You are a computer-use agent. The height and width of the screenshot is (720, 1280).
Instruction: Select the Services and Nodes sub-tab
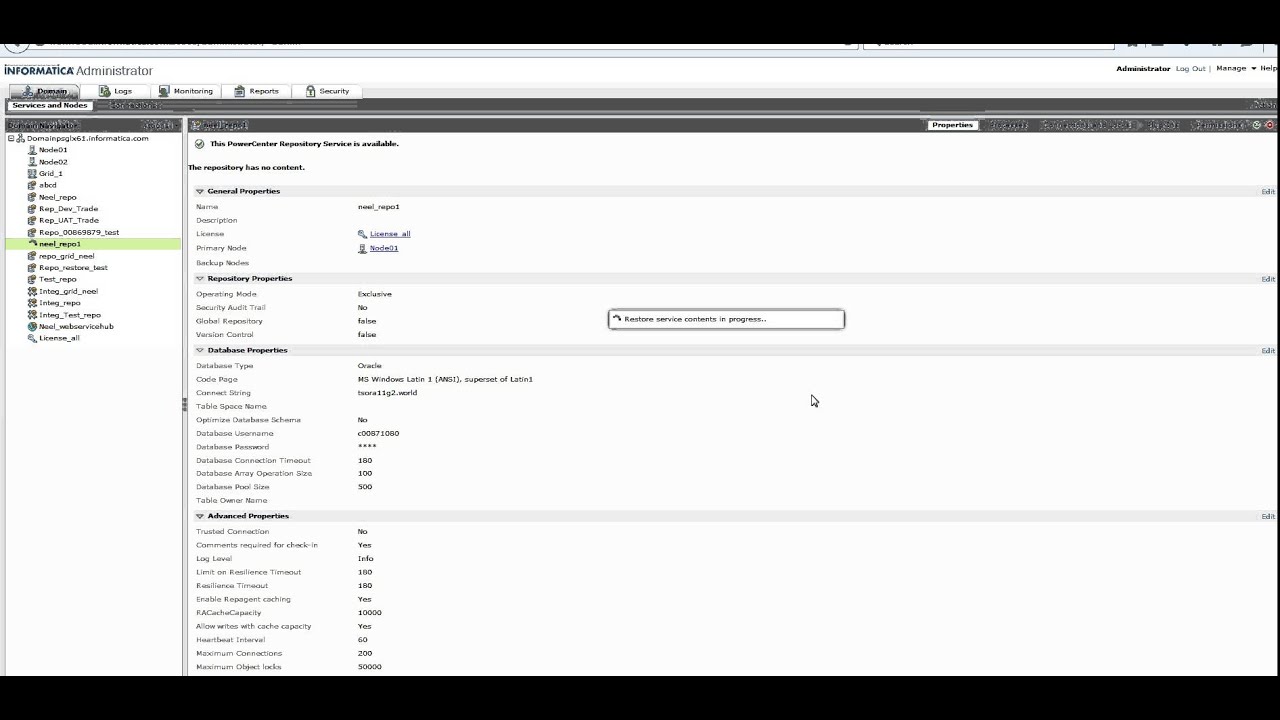coord(50,105)
